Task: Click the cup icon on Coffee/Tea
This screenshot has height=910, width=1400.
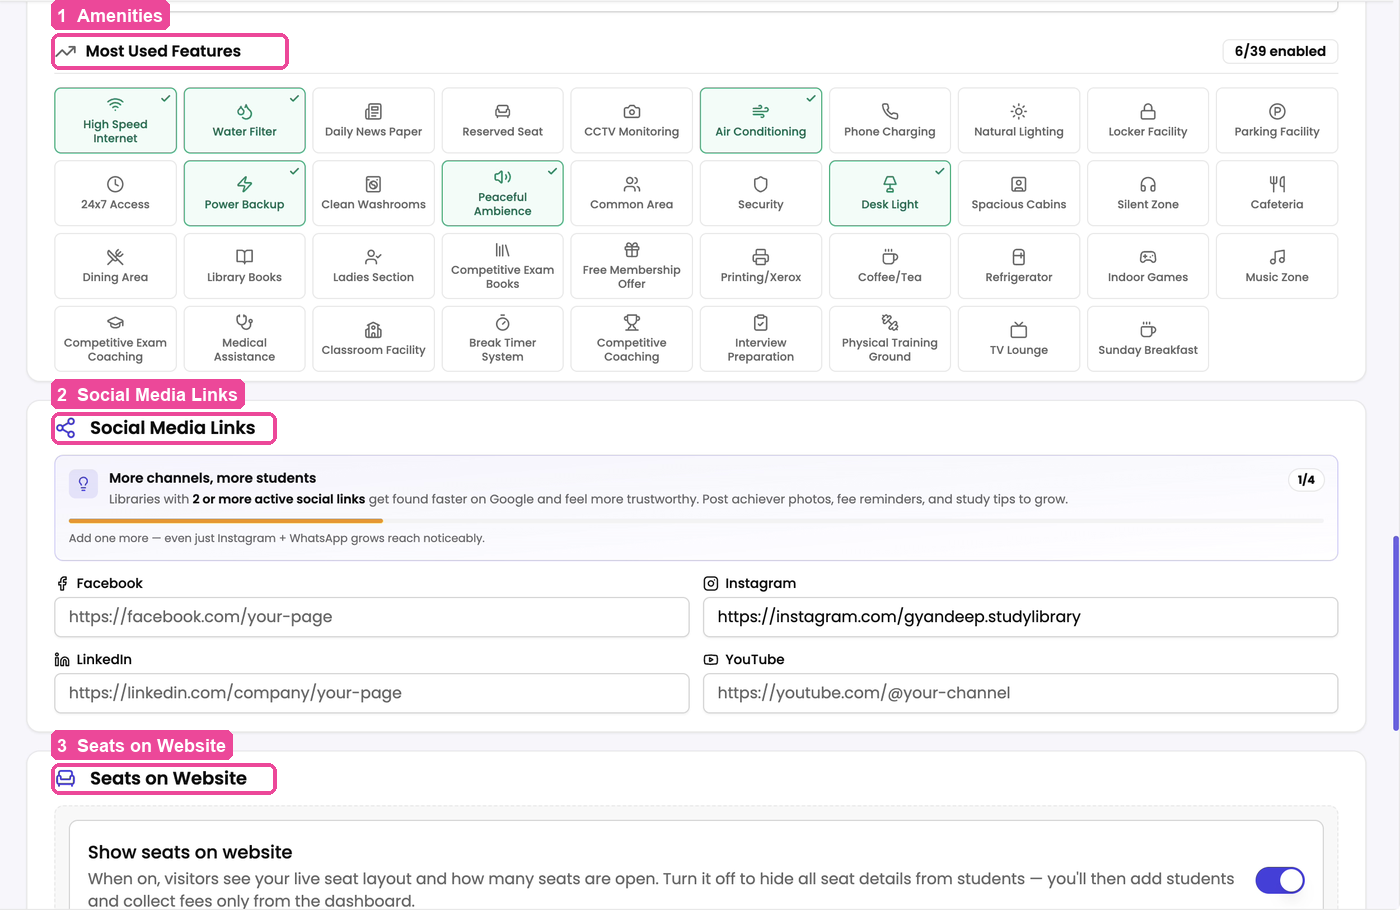Action: pyautogui.click(x=890, y=258)
